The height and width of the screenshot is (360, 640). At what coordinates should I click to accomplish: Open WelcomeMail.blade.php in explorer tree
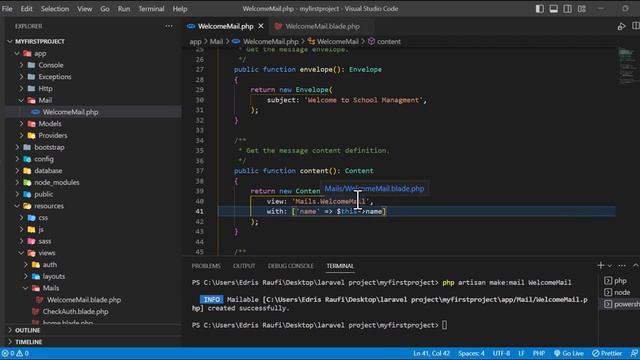[x=84, y=300]
